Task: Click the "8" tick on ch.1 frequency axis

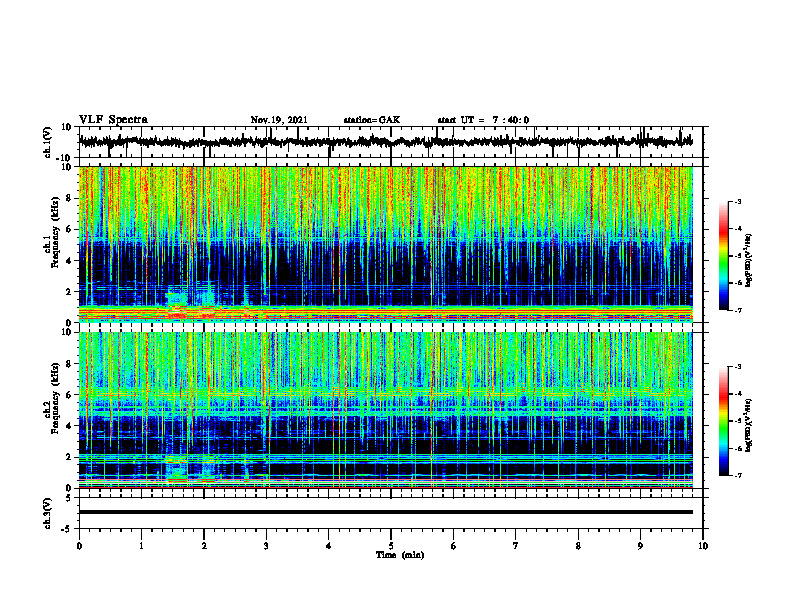Action: [x=69, y=198]
